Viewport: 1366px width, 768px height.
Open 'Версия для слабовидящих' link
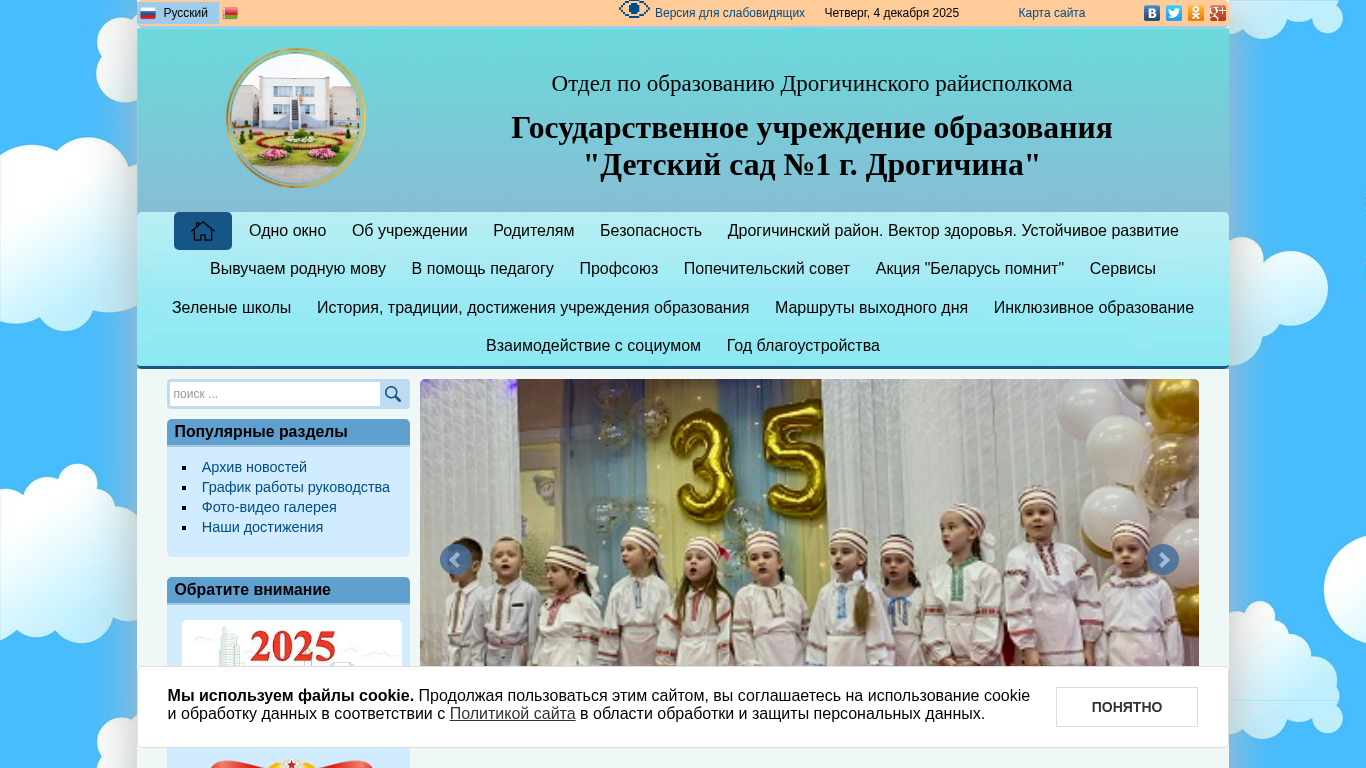click(x=730, y=13)
